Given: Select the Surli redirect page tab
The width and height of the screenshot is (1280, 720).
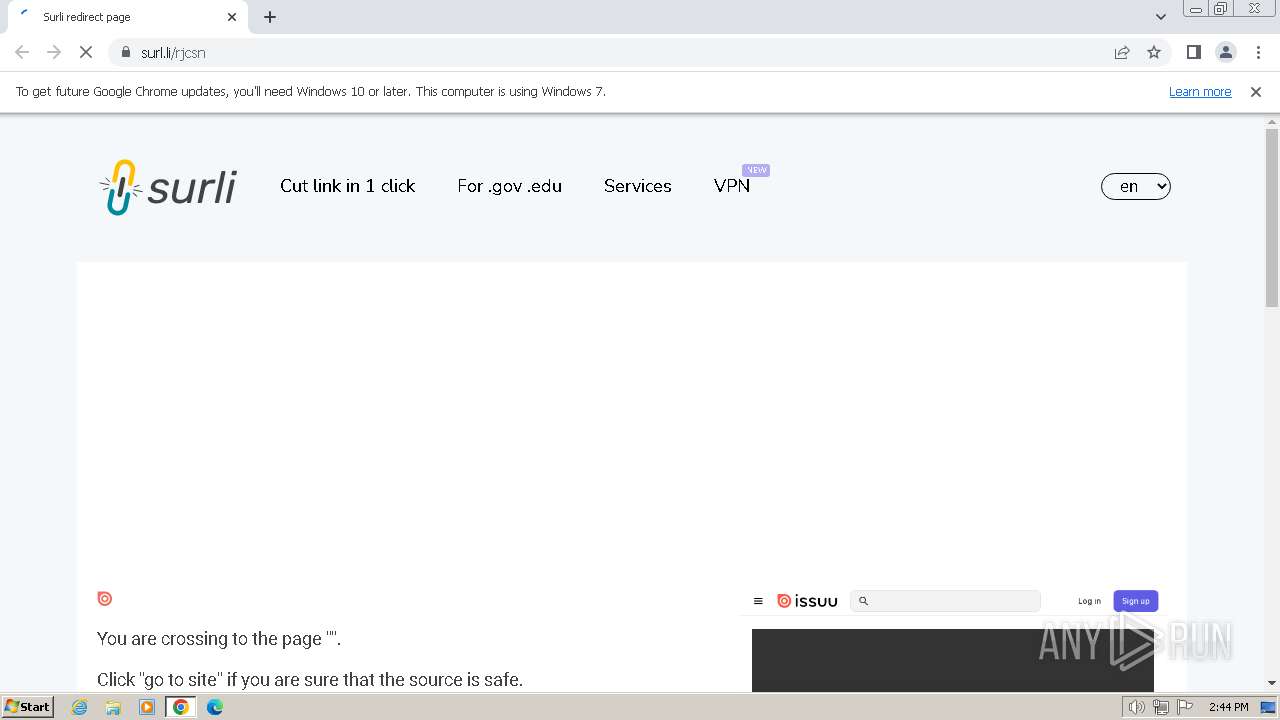Looking at the screenshot, I should pos(127,17).
